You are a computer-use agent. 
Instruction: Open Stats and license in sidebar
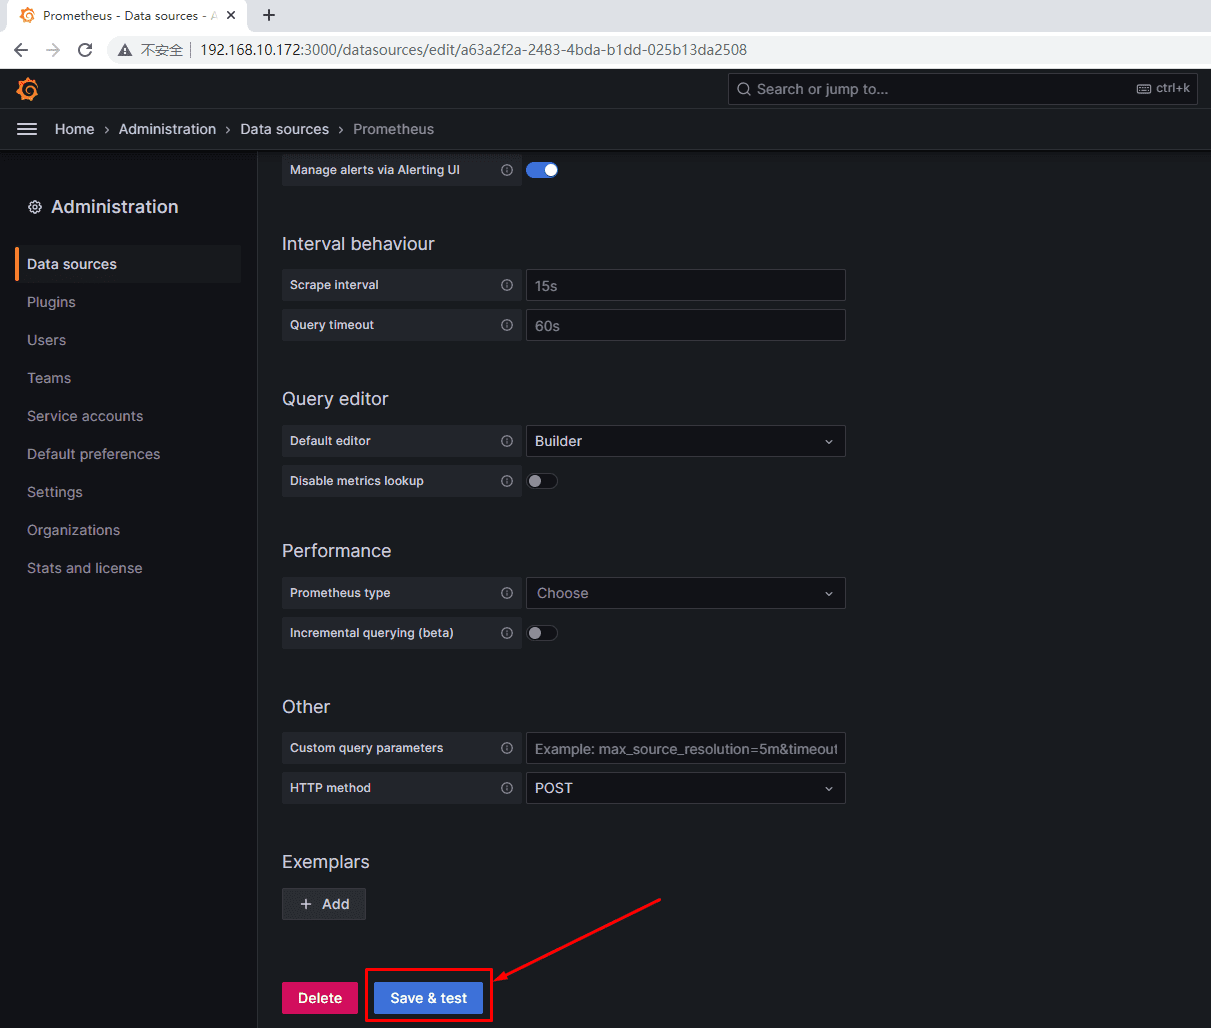(x=85, y=568)
